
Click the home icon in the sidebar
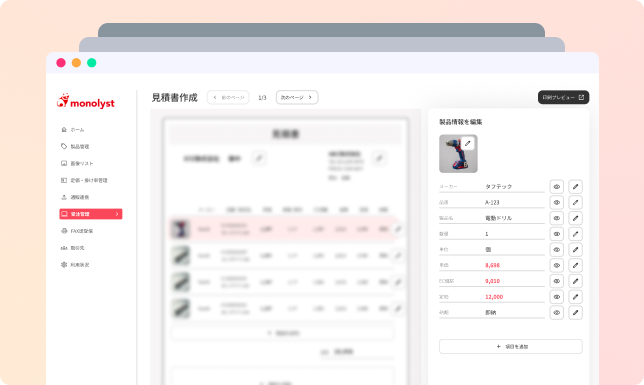[x=64, y=129]
